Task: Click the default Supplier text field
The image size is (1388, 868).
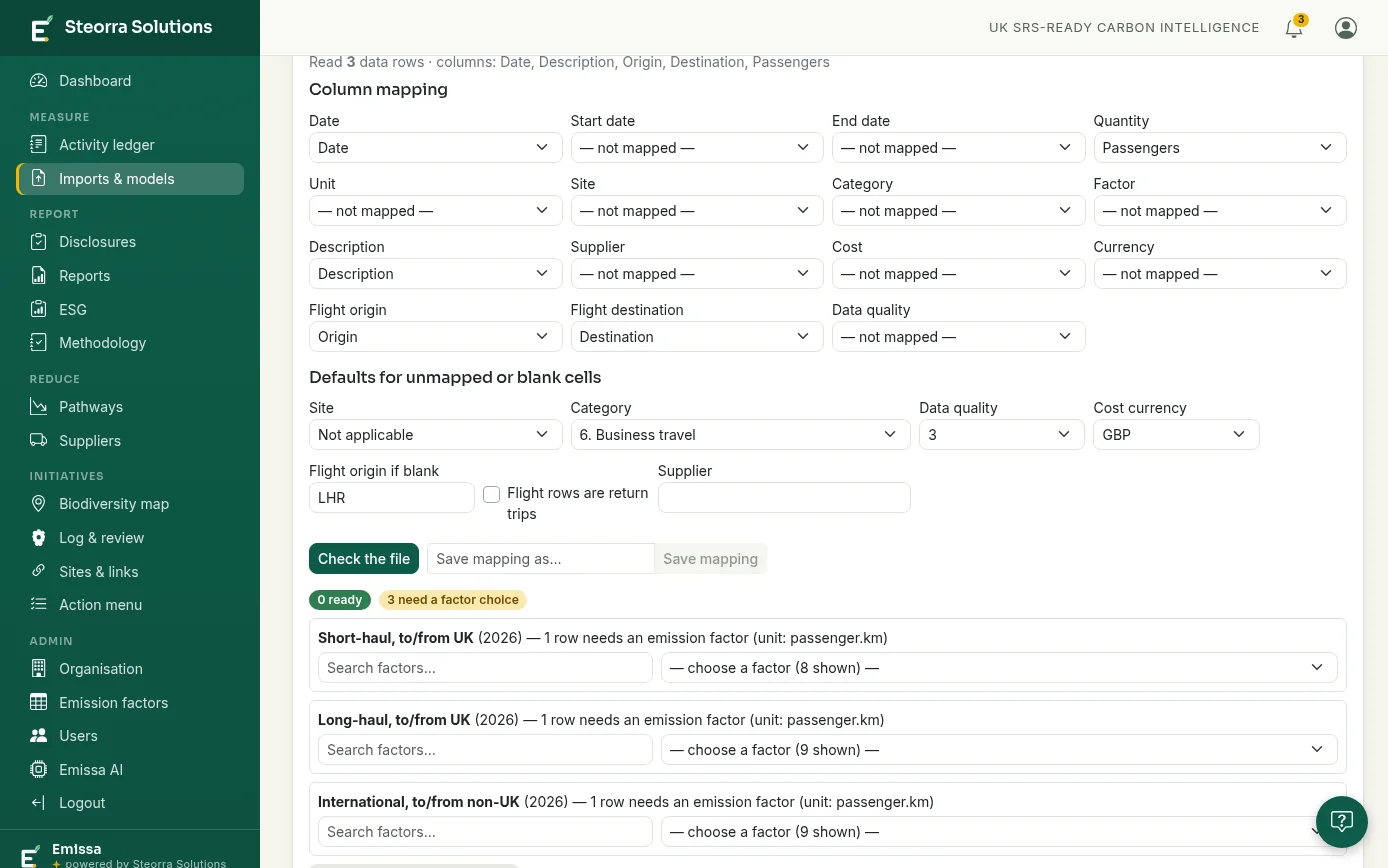Action: pyautogui.click(x=784, y=498)
